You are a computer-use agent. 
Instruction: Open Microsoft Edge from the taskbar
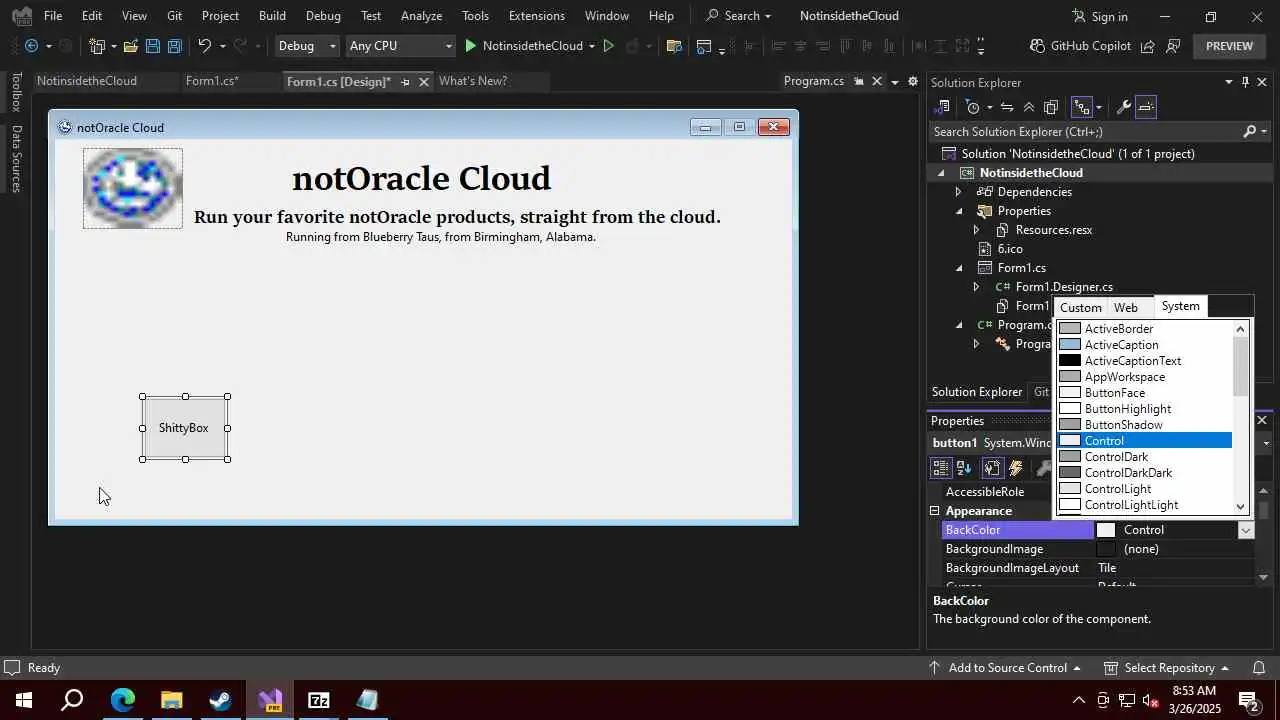pyautogui.click(x=122, y=700)
